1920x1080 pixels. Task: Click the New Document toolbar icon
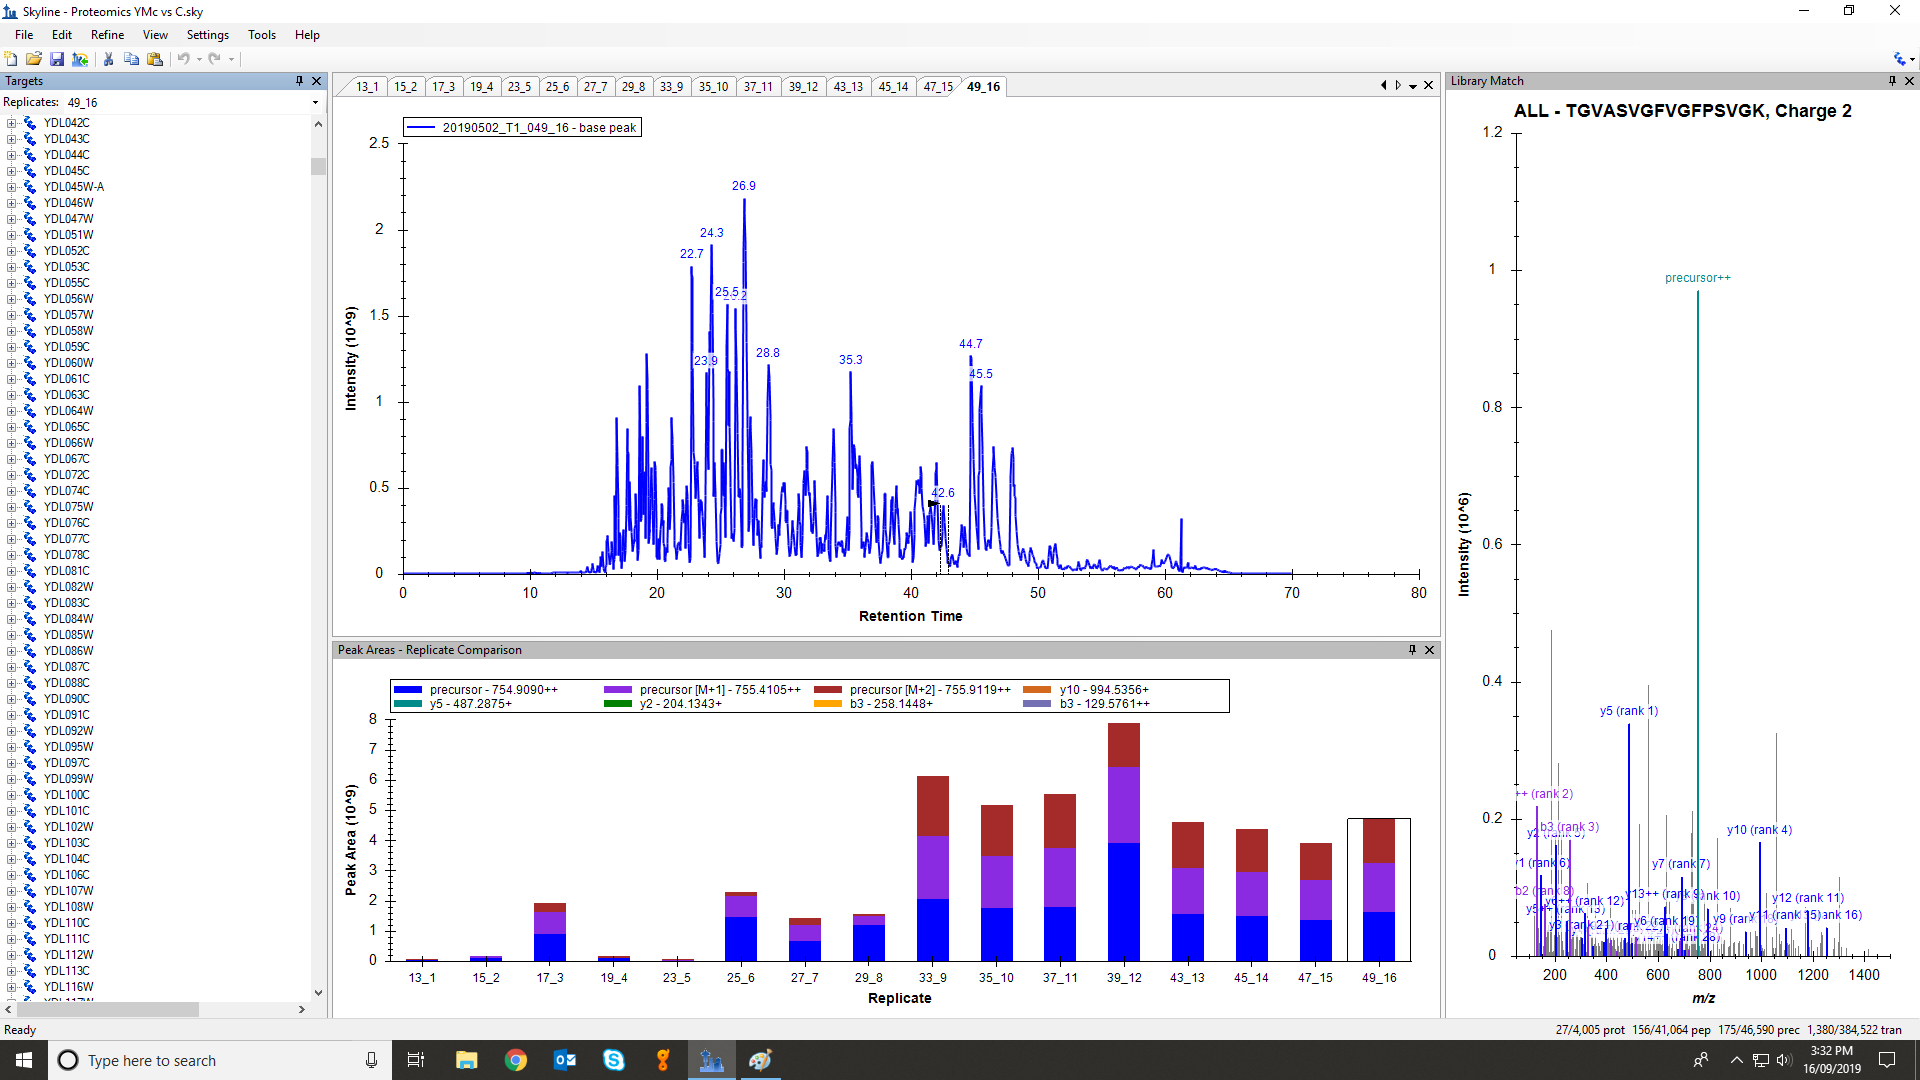[x=11, y=59]
